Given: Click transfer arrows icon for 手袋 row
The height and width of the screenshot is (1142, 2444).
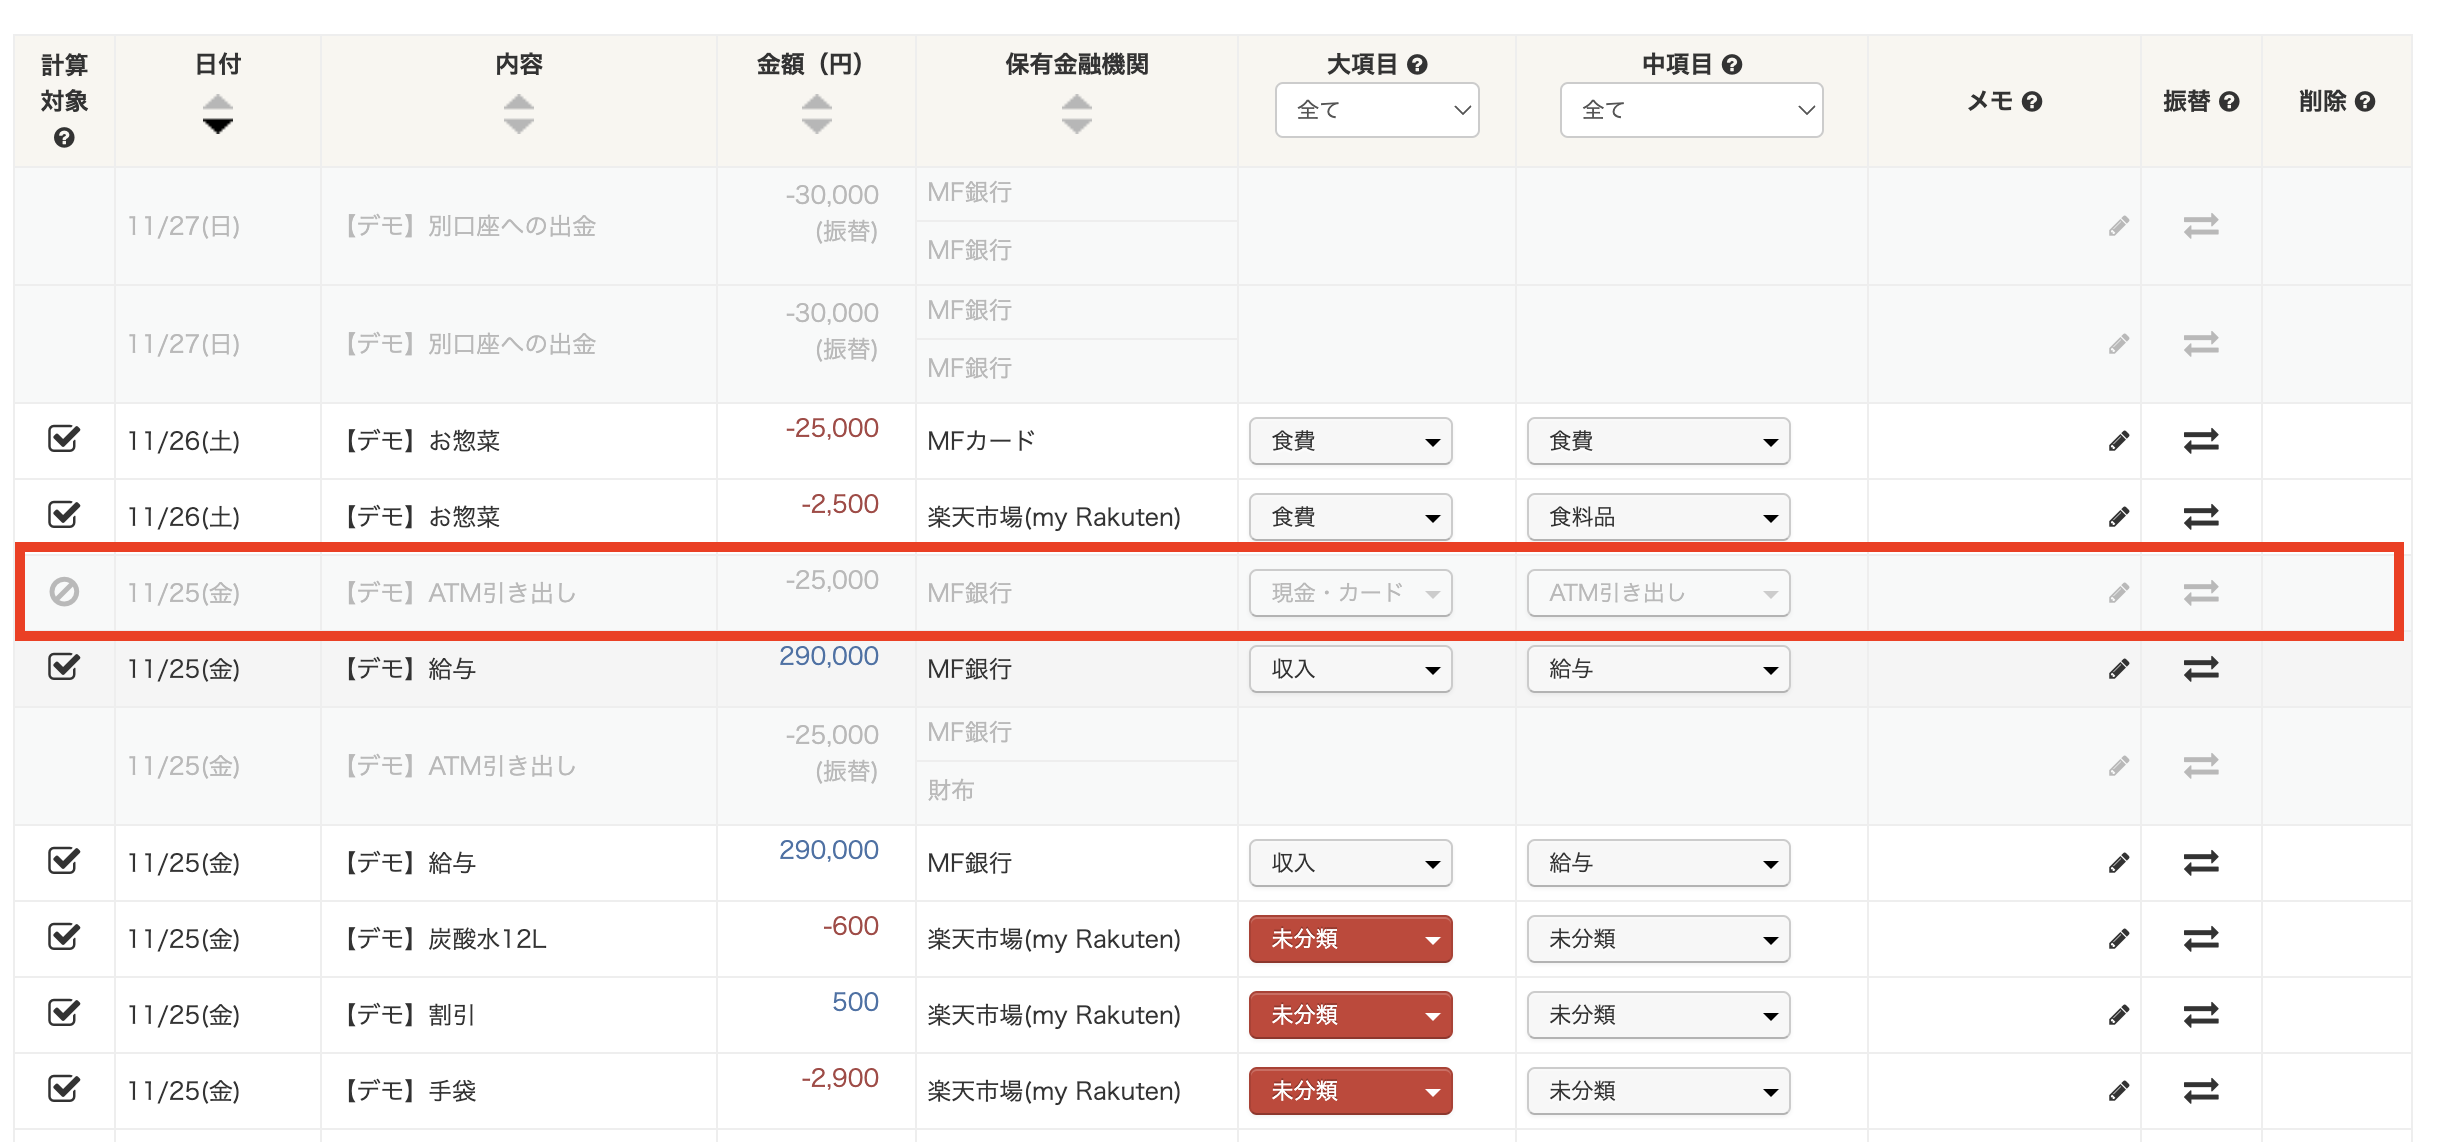Looking at the screenshot, I should pyautogui.click(x=2201, y=1091).
